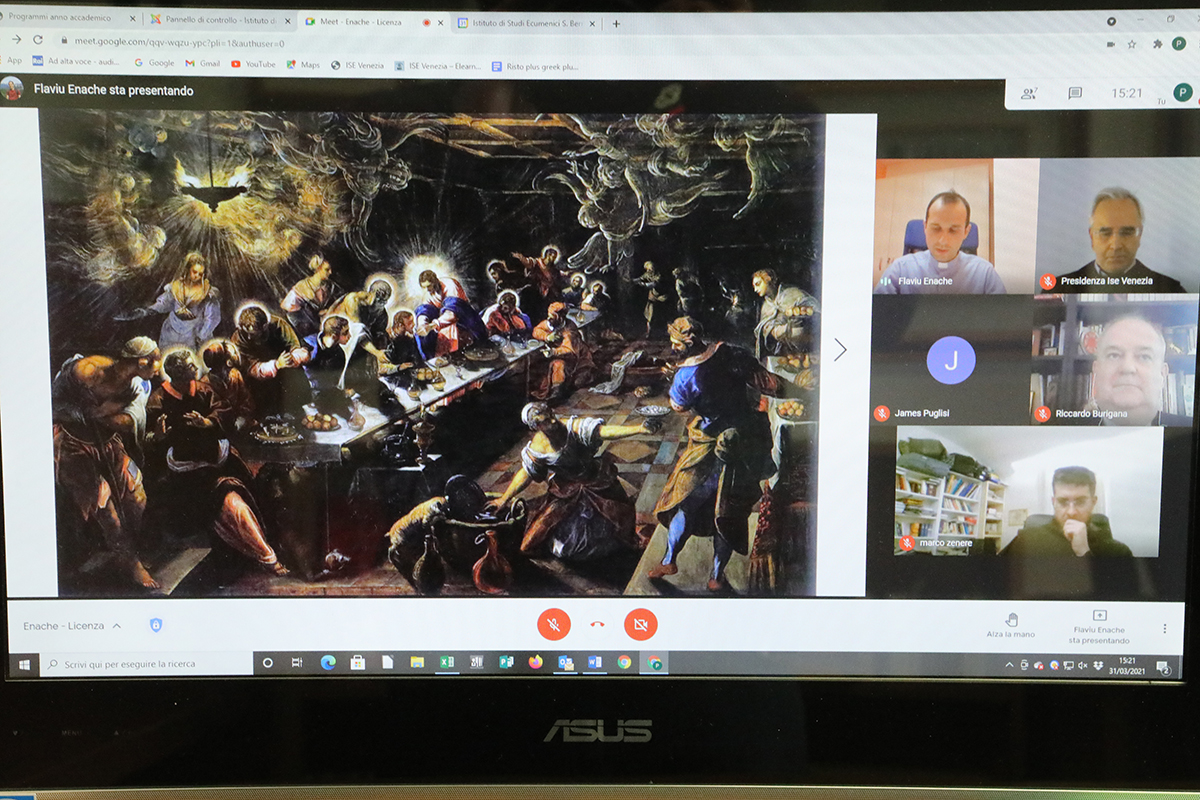1200x800 pixels.
Task: Open the Maps bookmark
Action: click(x=303, y=65)
